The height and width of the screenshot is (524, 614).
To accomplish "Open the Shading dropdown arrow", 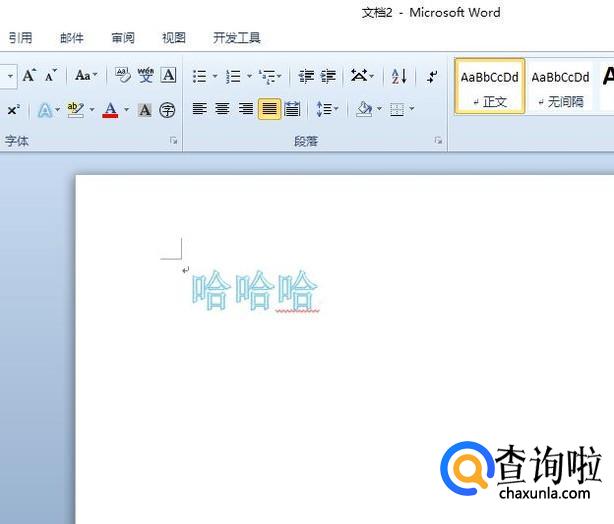I will pos(379,108).
